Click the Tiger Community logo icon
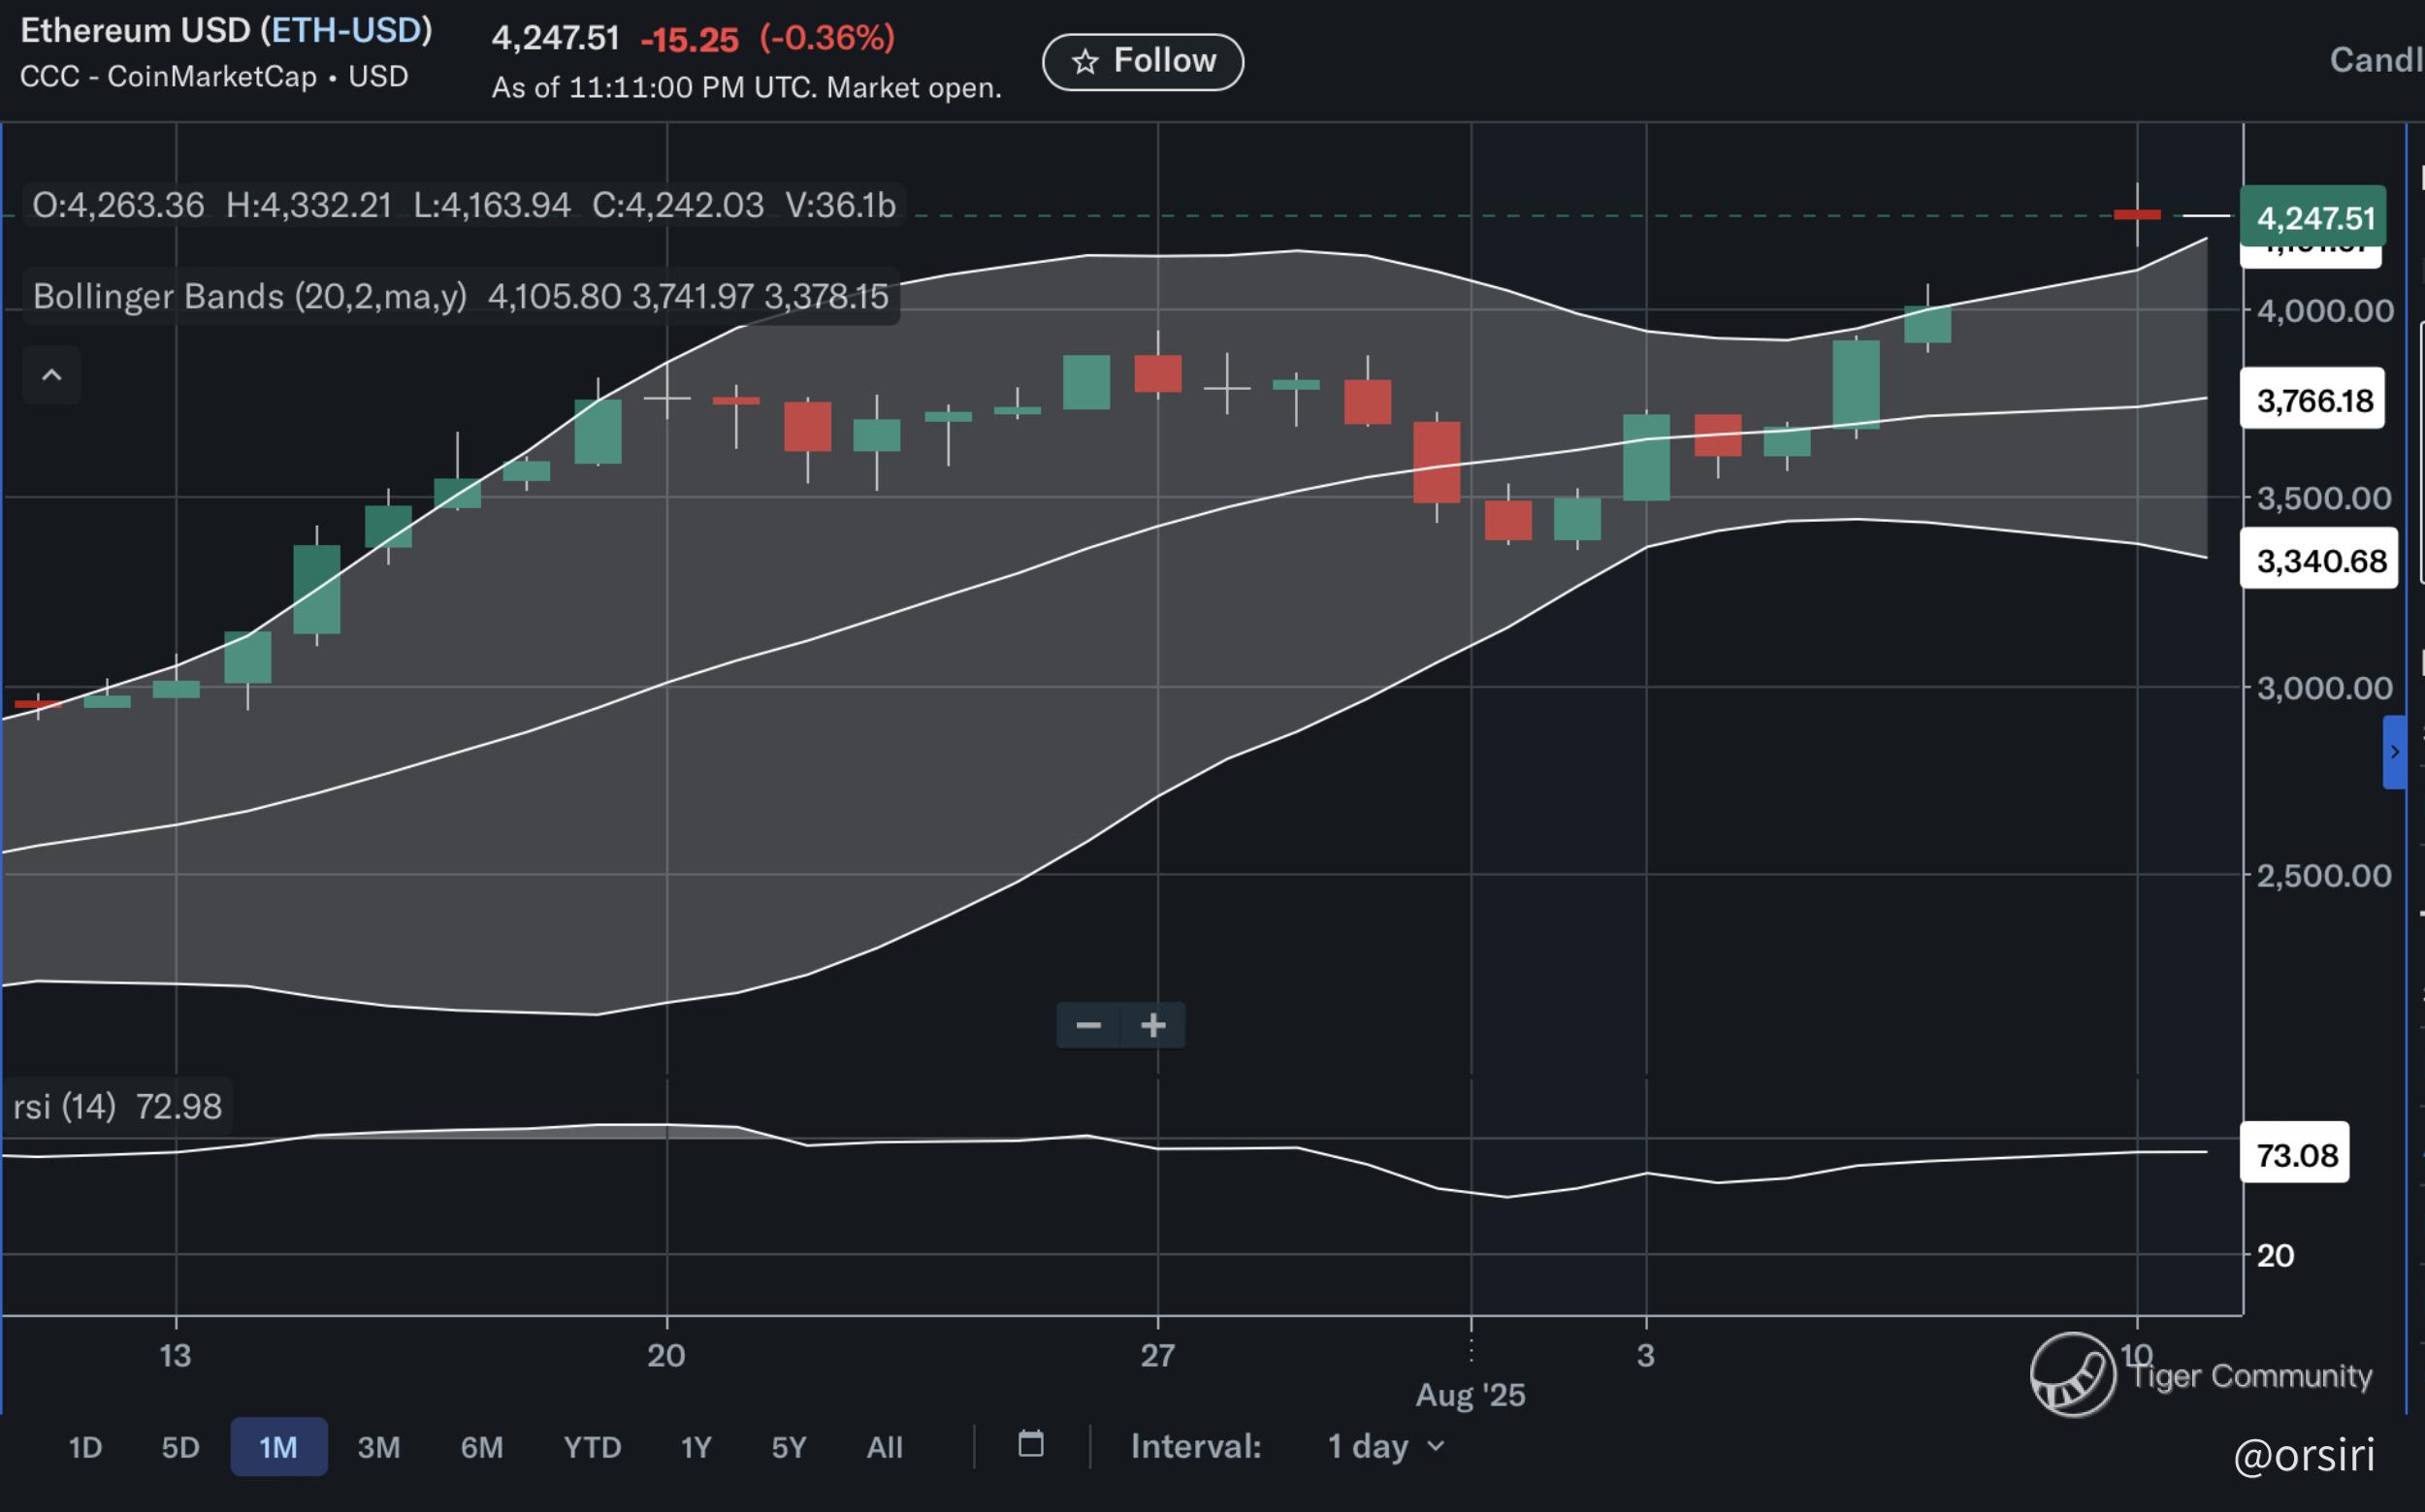The height and width of the screenshot is (1512, 2425). tap(2072, 1374)
